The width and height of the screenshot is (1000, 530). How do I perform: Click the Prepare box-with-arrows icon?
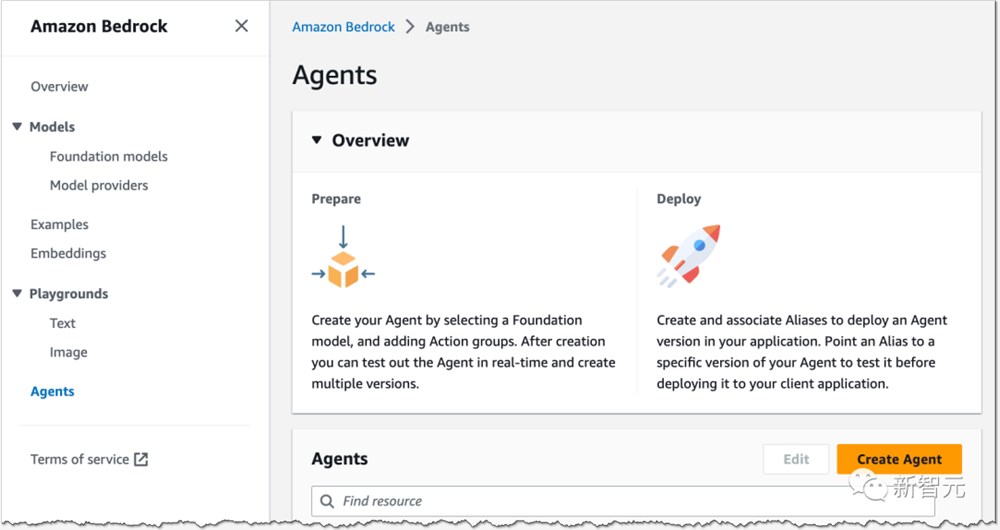(x=343, y=256)
